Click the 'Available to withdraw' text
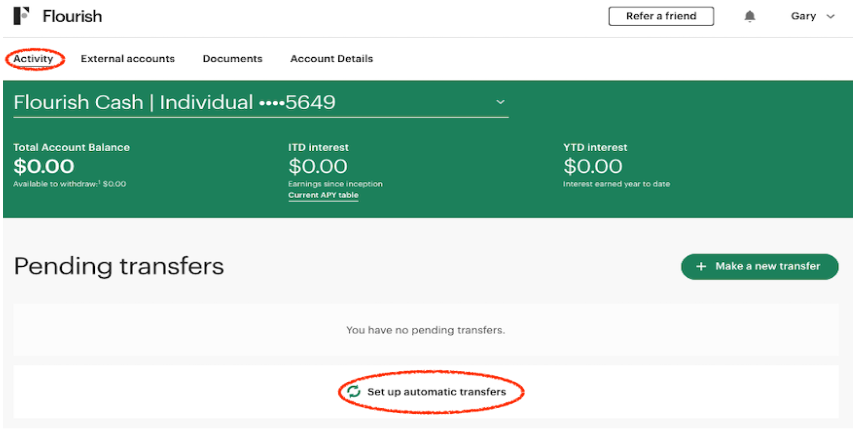This screenshot has width=853, height=430. point(70,184)
